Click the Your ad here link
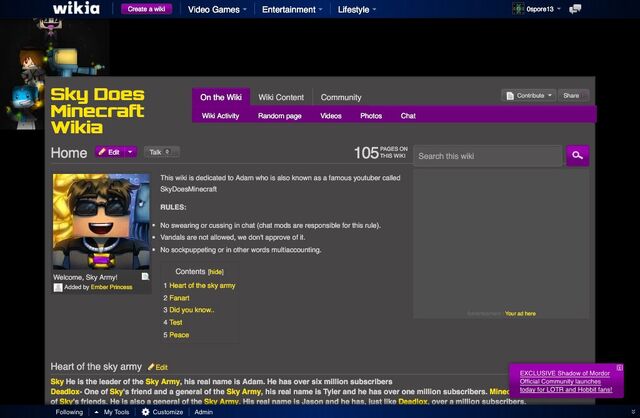 [x=520, y=314]
